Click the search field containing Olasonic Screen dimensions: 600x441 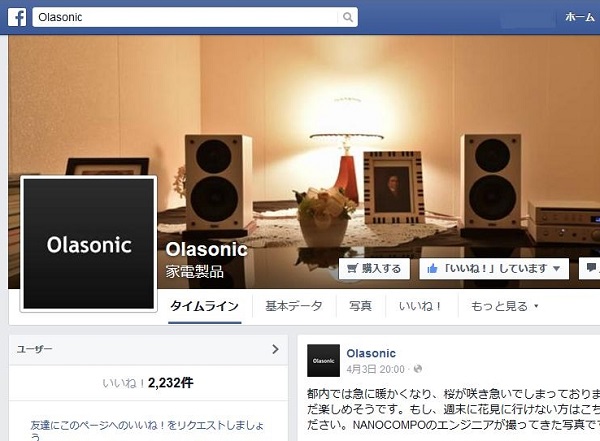[x=185, y=17]
